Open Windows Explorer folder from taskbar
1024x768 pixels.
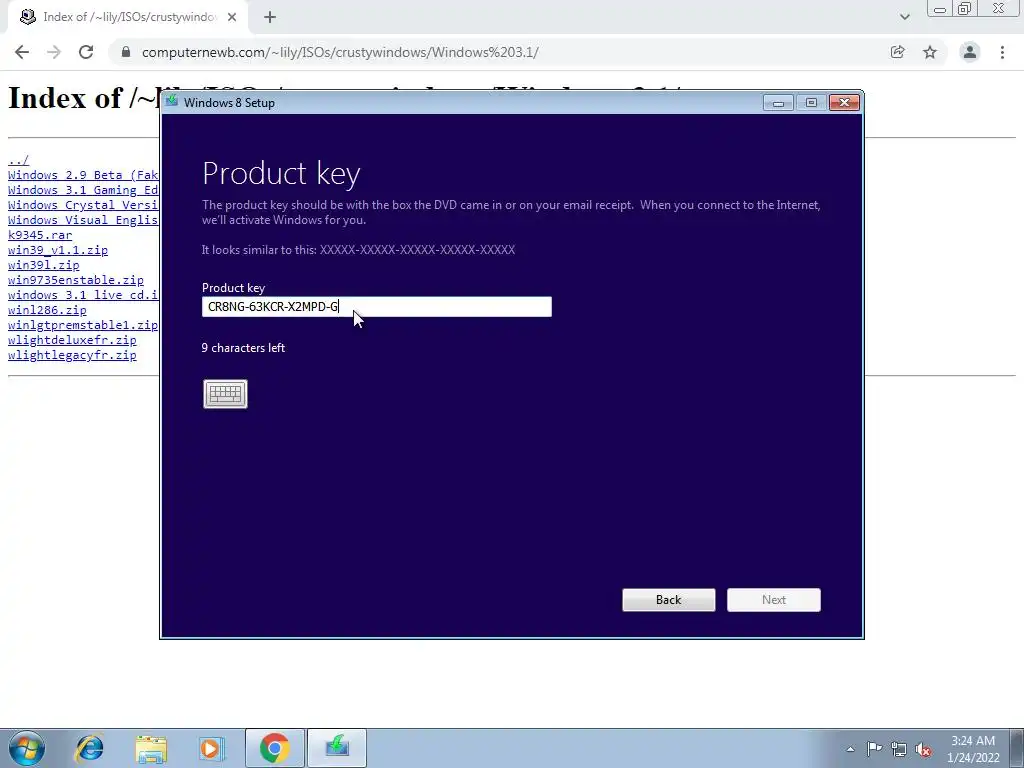151,748
